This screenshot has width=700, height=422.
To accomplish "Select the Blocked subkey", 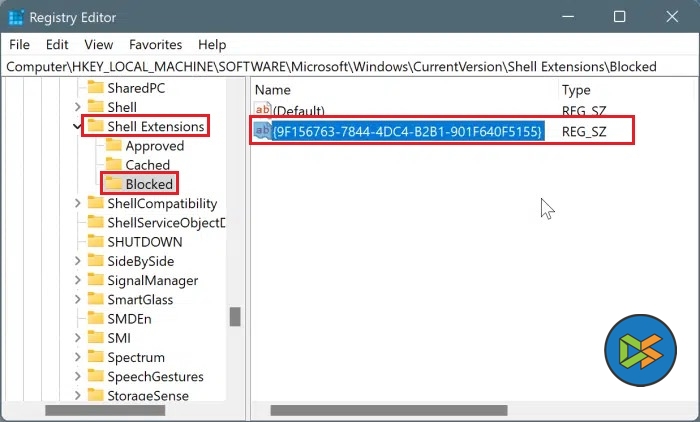I will [x=149, y=184].
